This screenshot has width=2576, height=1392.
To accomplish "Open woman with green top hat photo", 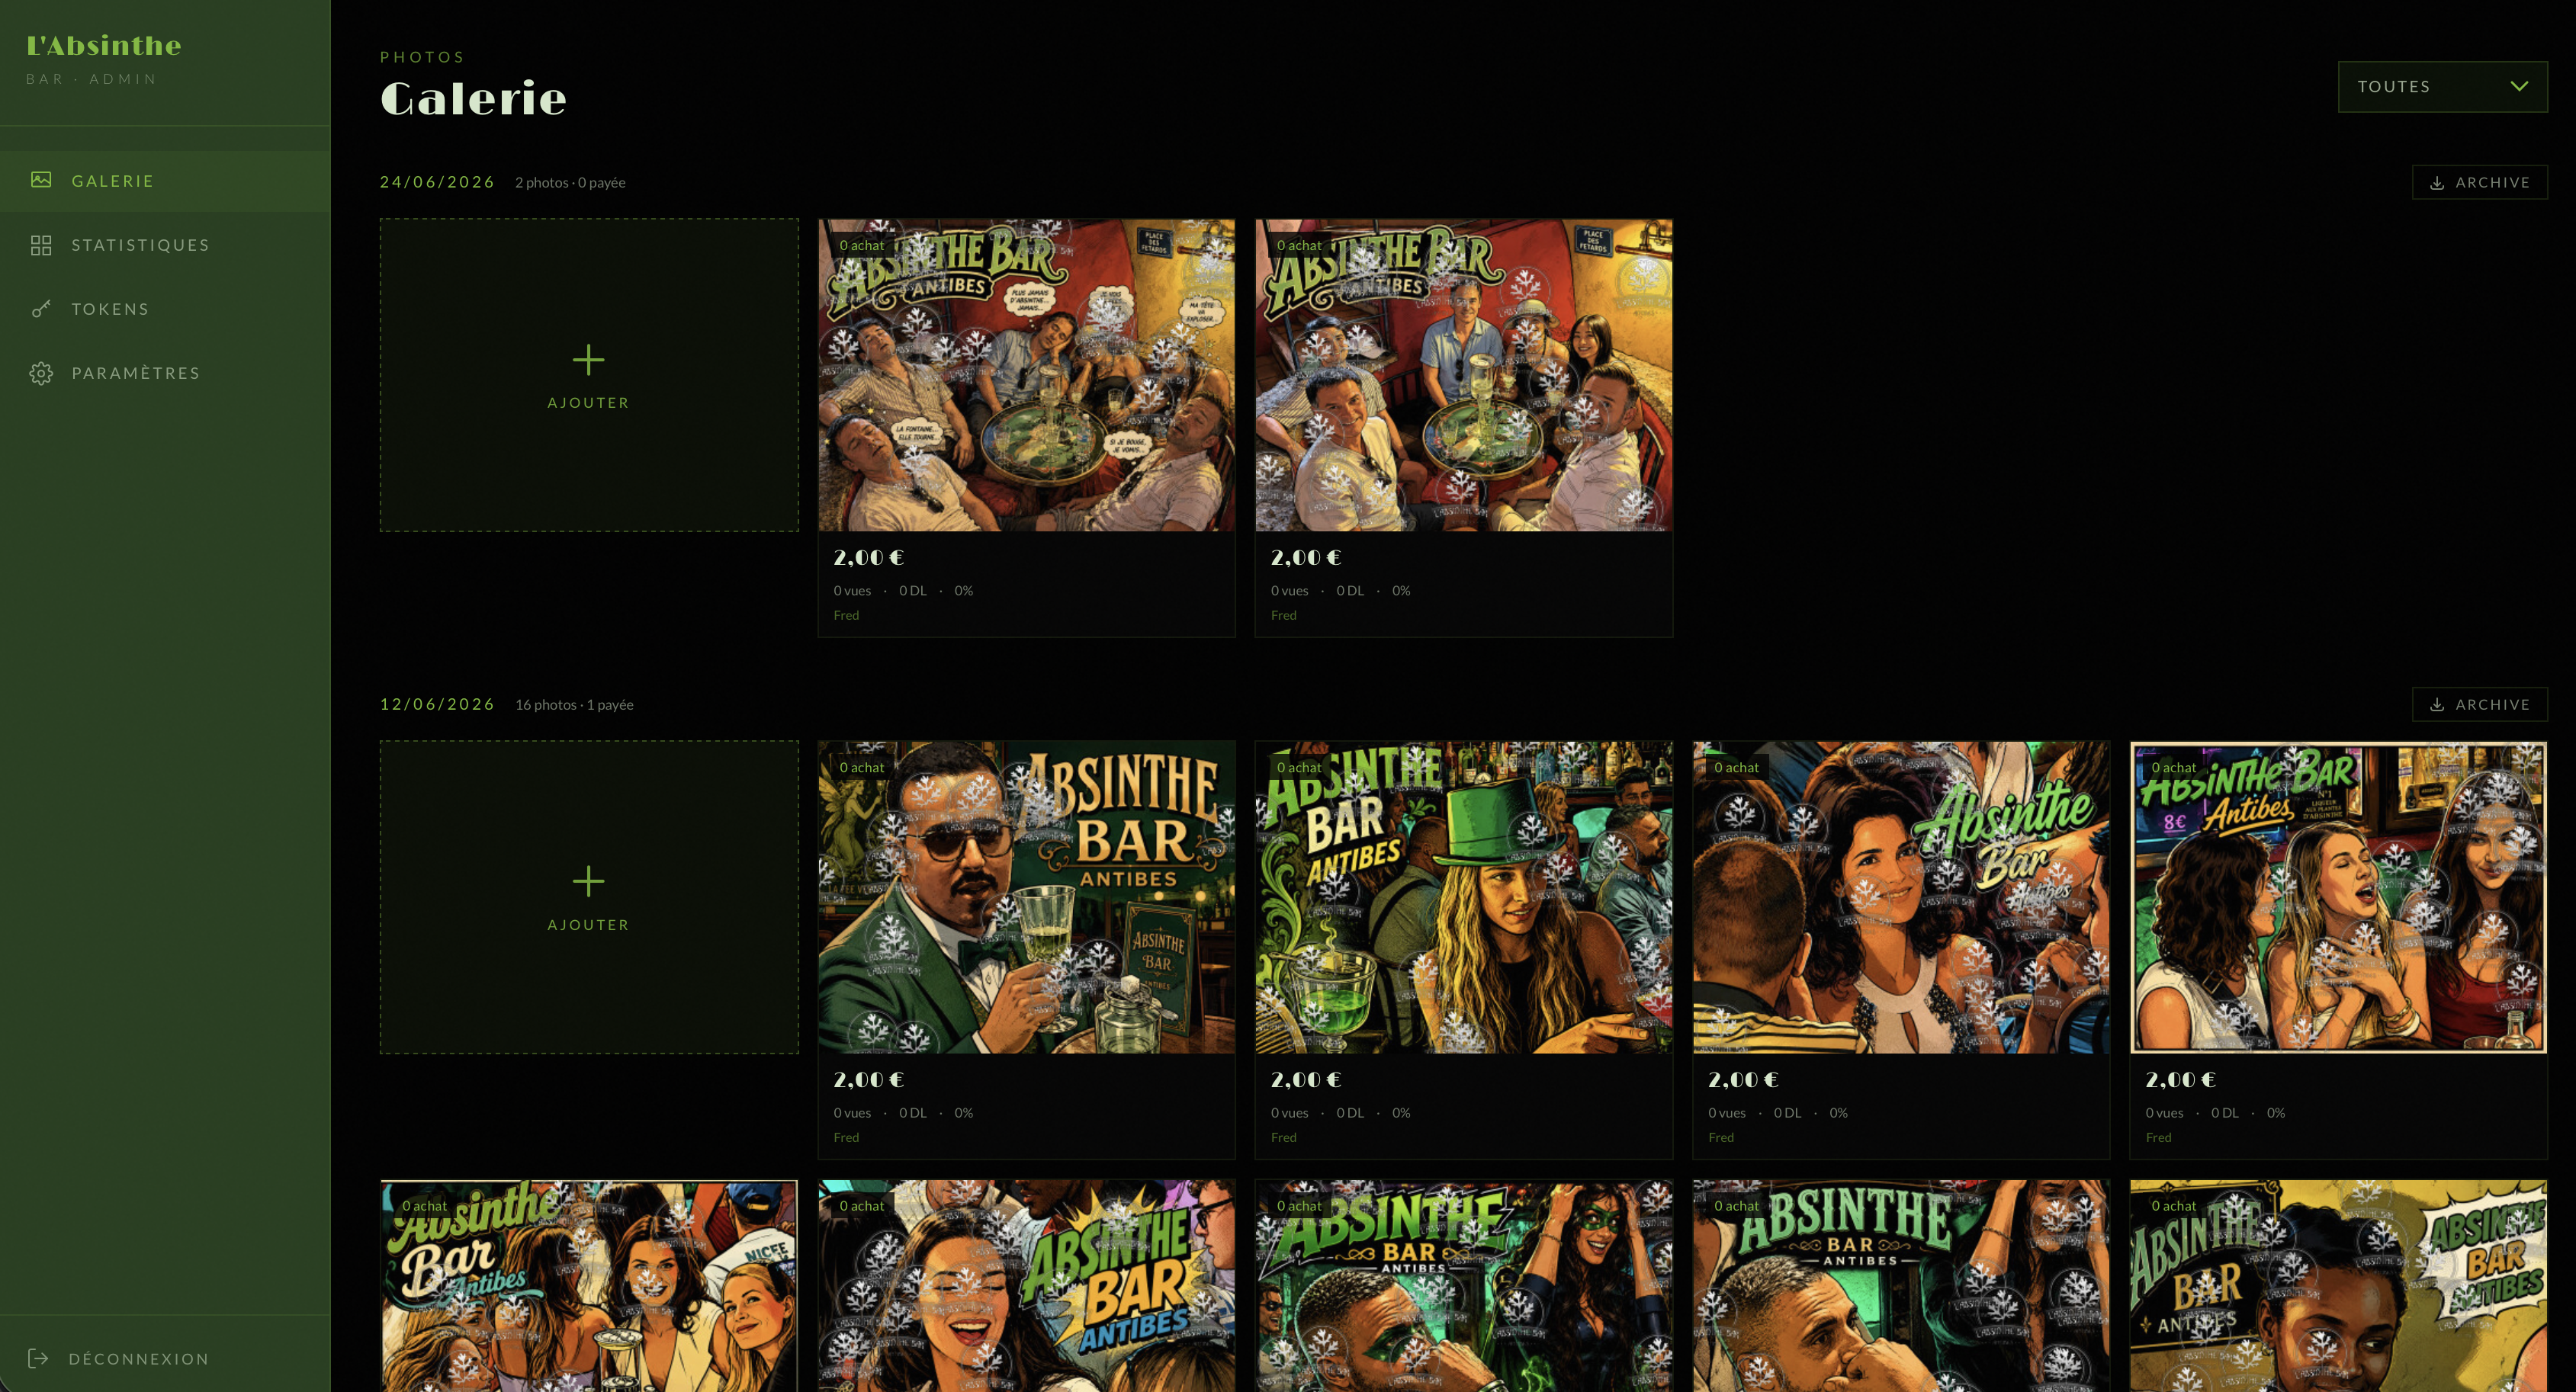I will (x=1463, y=897).
